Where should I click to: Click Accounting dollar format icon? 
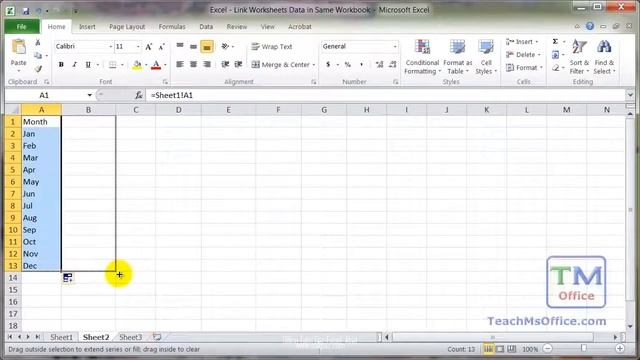coord(328,64)
